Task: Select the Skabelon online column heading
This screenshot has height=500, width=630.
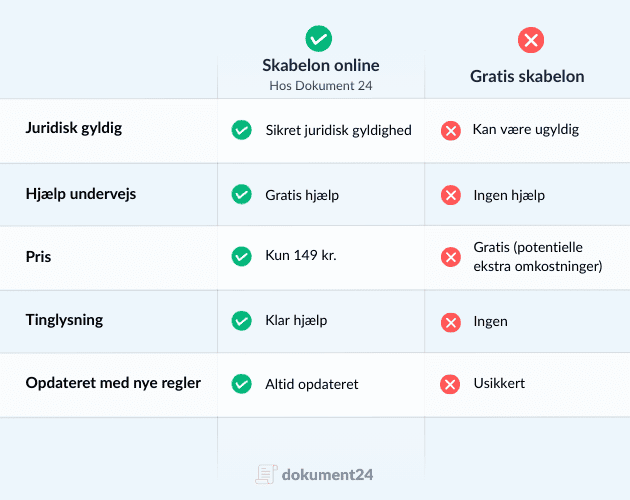Action: (x=321, y=66)
